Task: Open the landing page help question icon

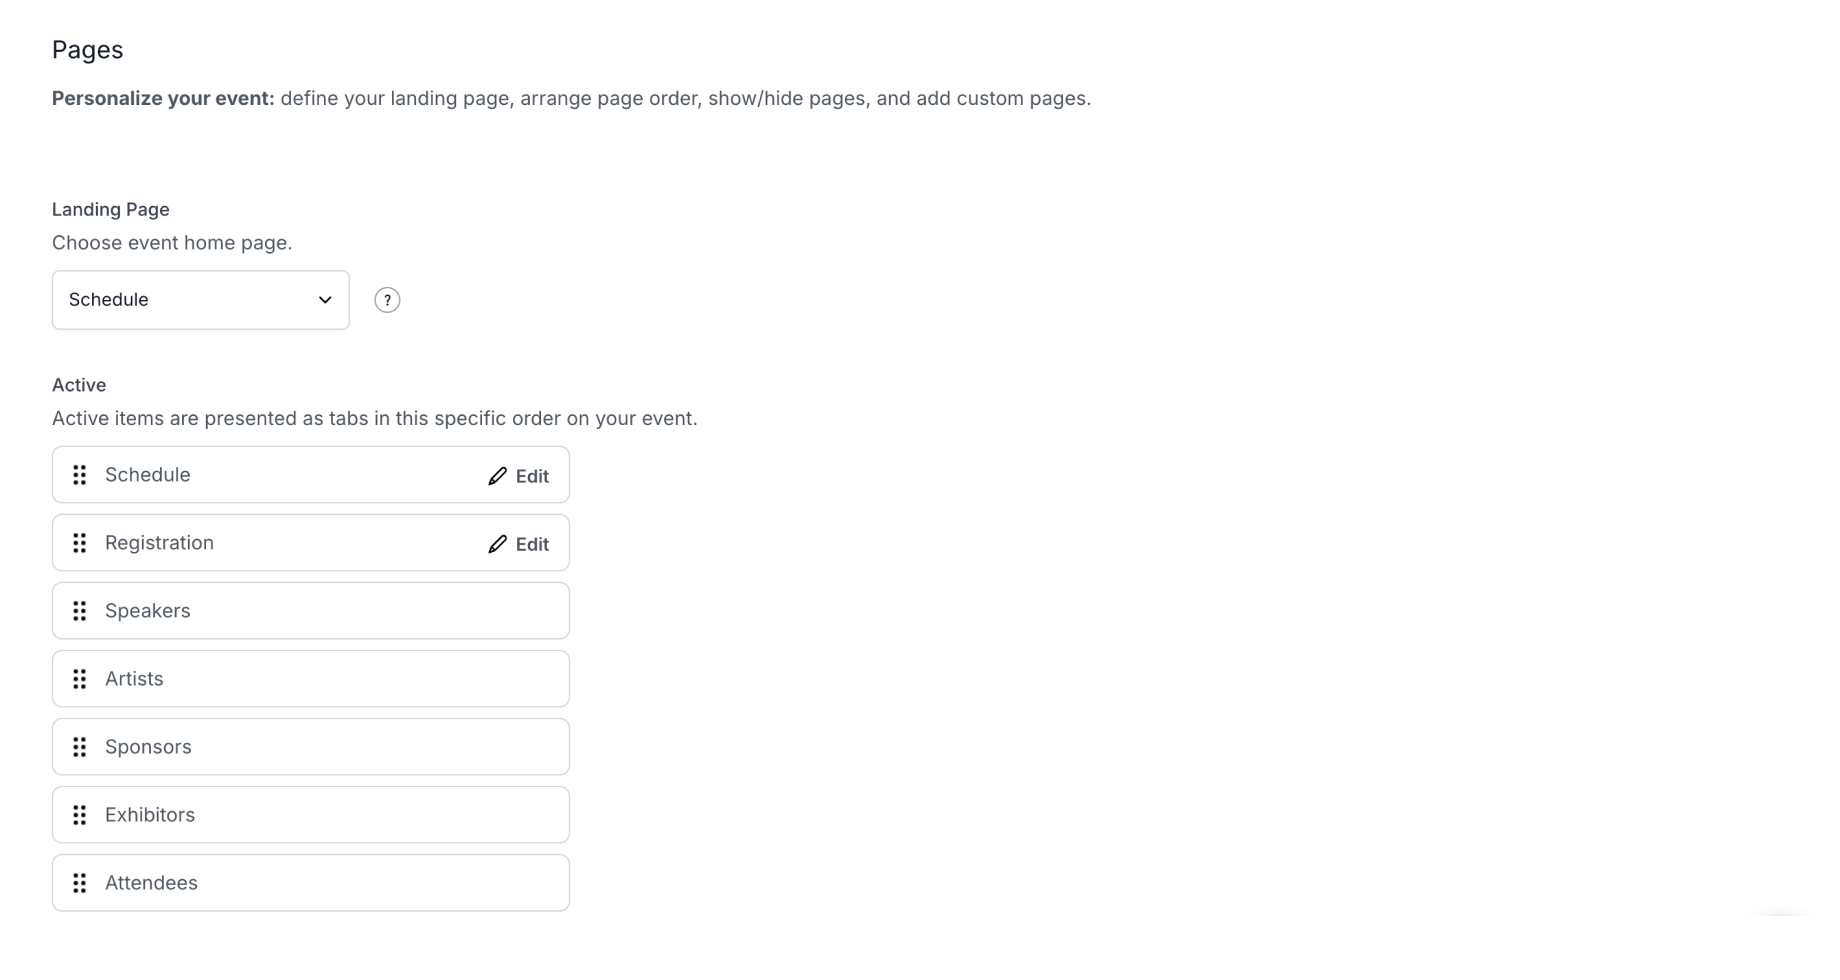Action: tap(387, 300)
